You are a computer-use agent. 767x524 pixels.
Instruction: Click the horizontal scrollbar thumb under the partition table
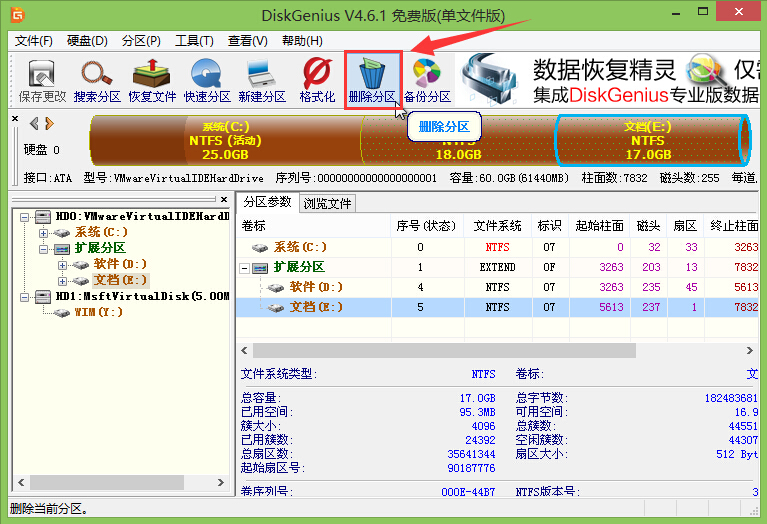click(444, 350)
